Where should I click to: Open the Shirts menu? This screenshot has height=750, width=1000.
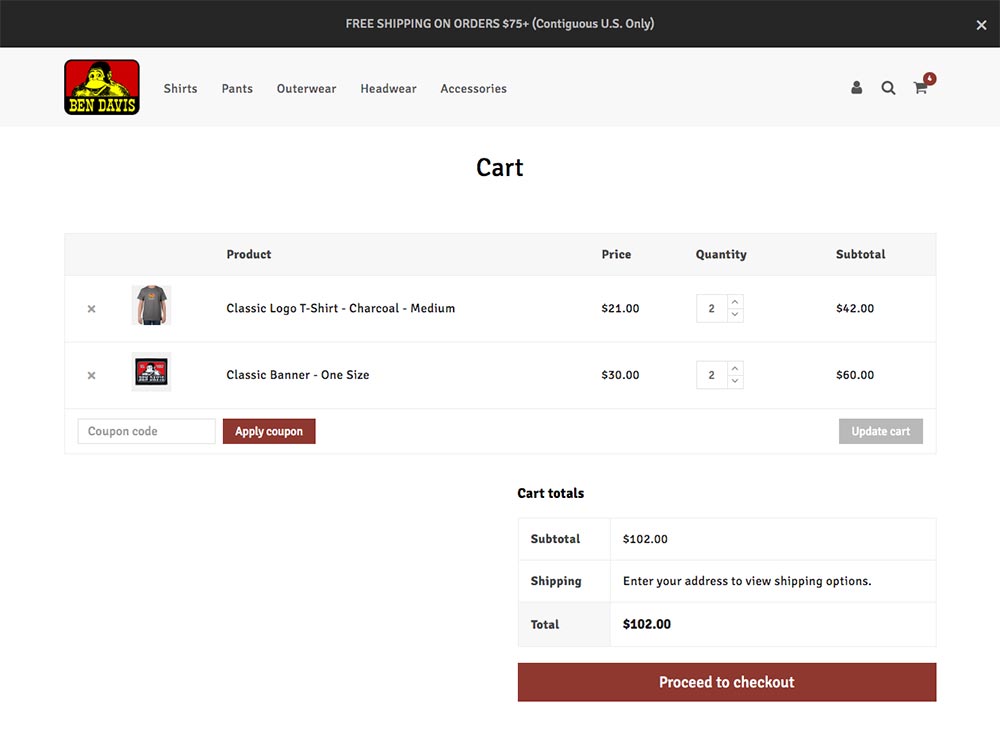[x=180, y=89]
